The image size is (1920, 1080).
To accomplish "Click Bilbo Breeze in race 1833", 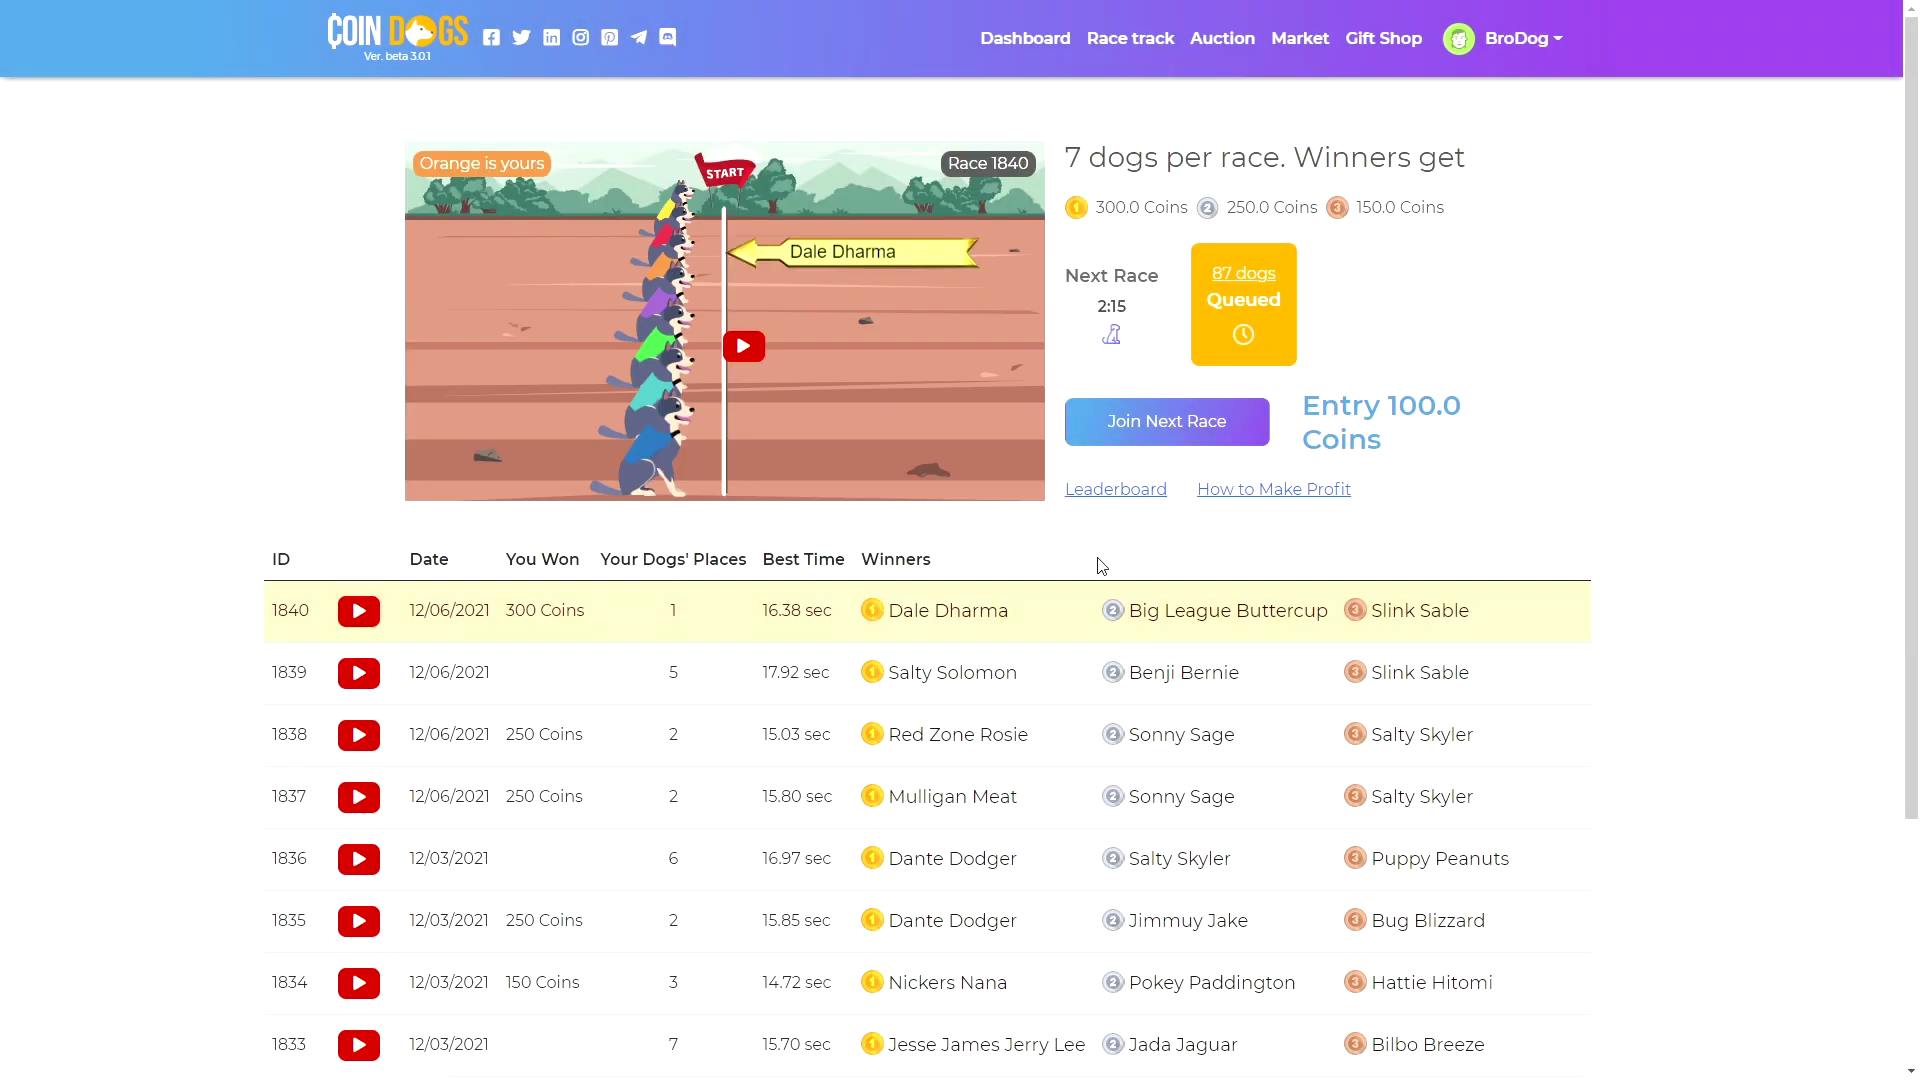I will pos(1427,1045).
